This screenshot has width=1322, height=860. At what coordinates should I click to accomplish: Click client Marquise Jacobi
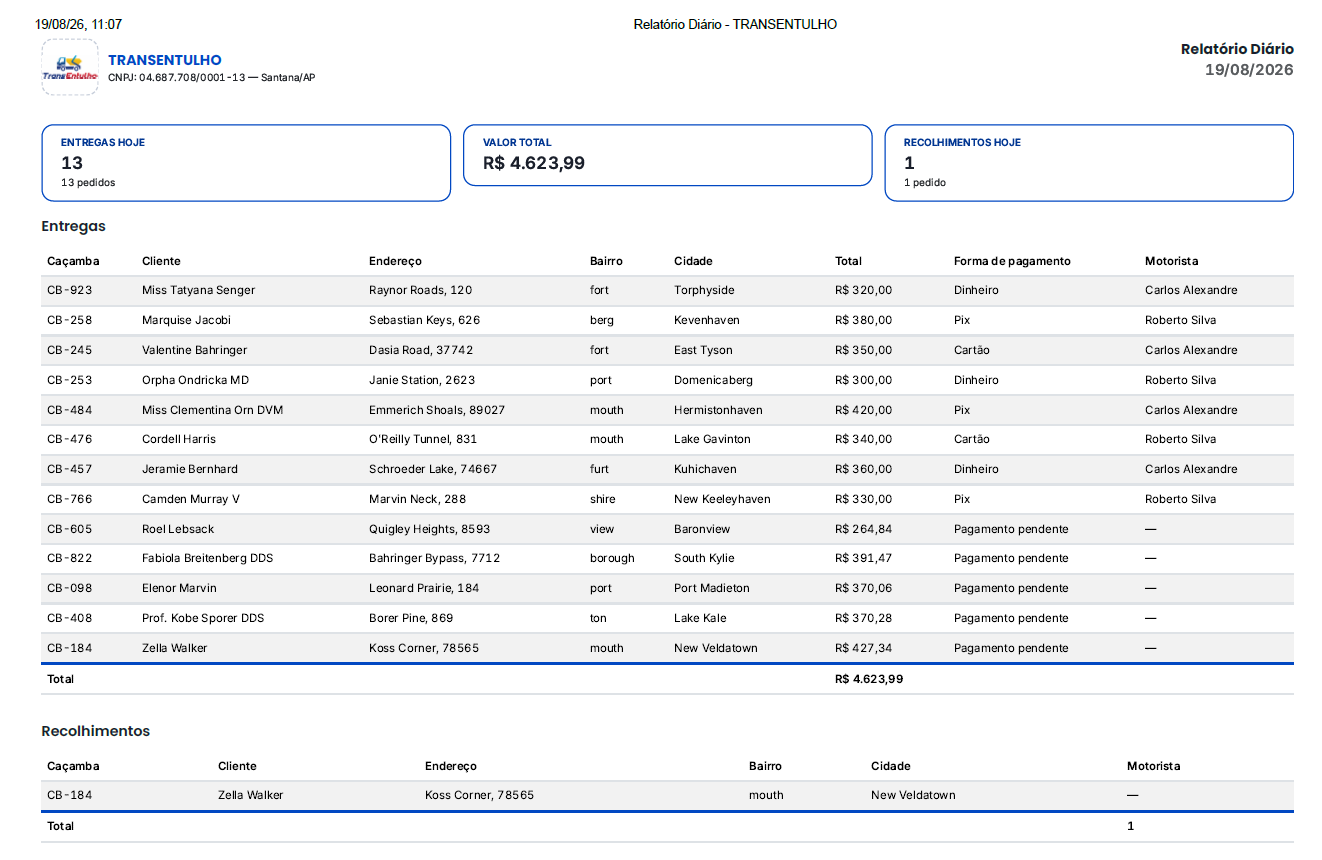pos(186,320)
